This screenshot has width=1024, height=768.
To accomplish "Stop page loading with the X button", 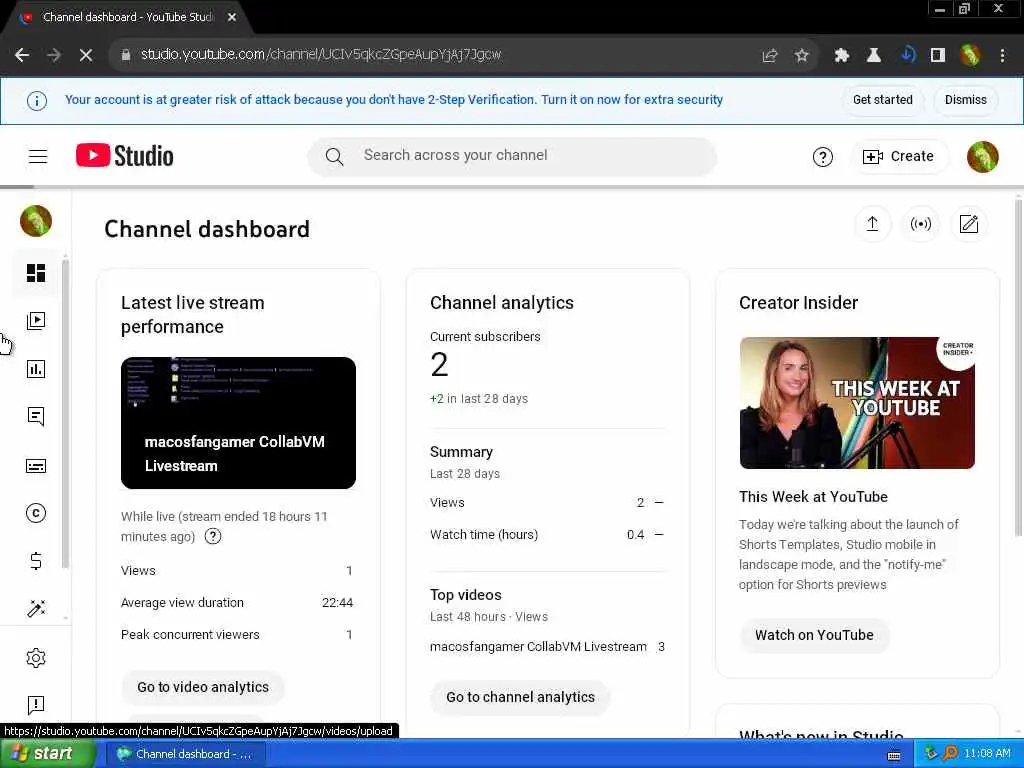I will tap(86, 56).
